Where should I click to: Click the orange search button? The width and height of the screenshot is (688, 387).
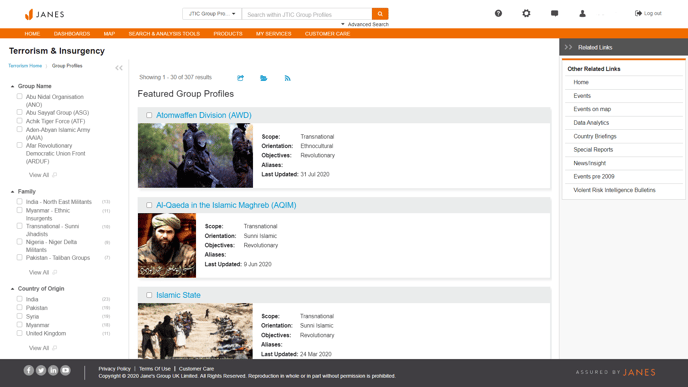click(x=380, y=14)
